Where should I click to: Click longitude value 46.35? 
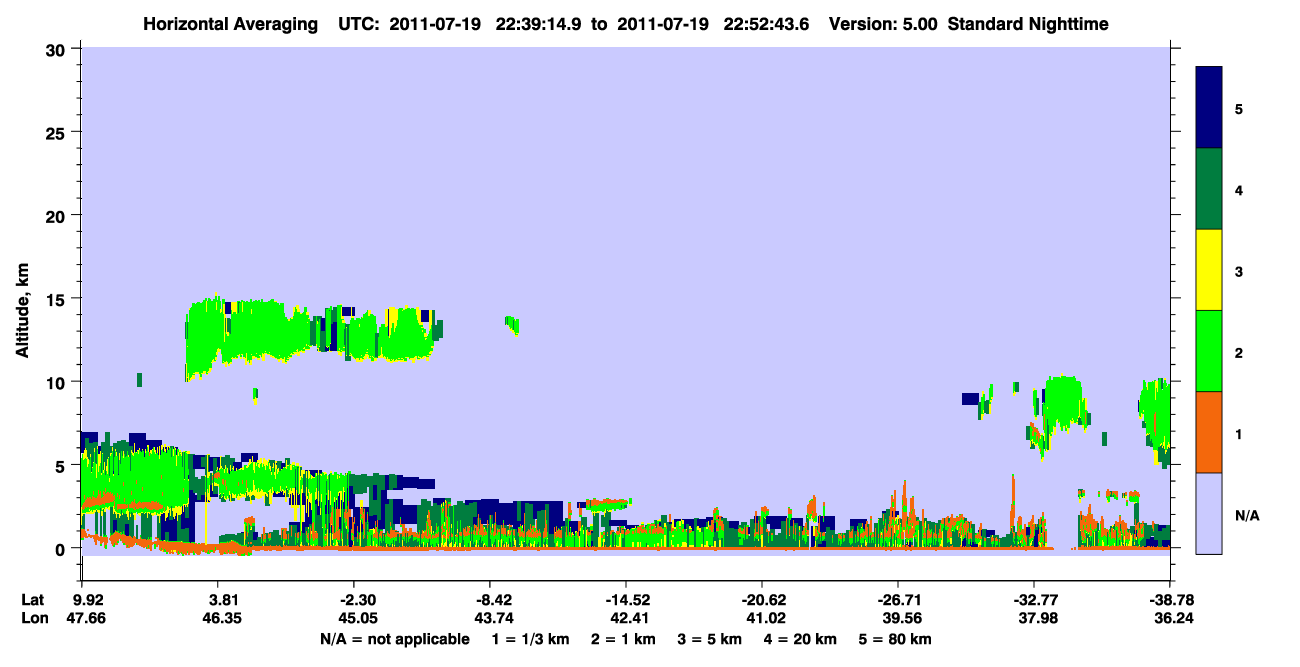coord(222,618)
